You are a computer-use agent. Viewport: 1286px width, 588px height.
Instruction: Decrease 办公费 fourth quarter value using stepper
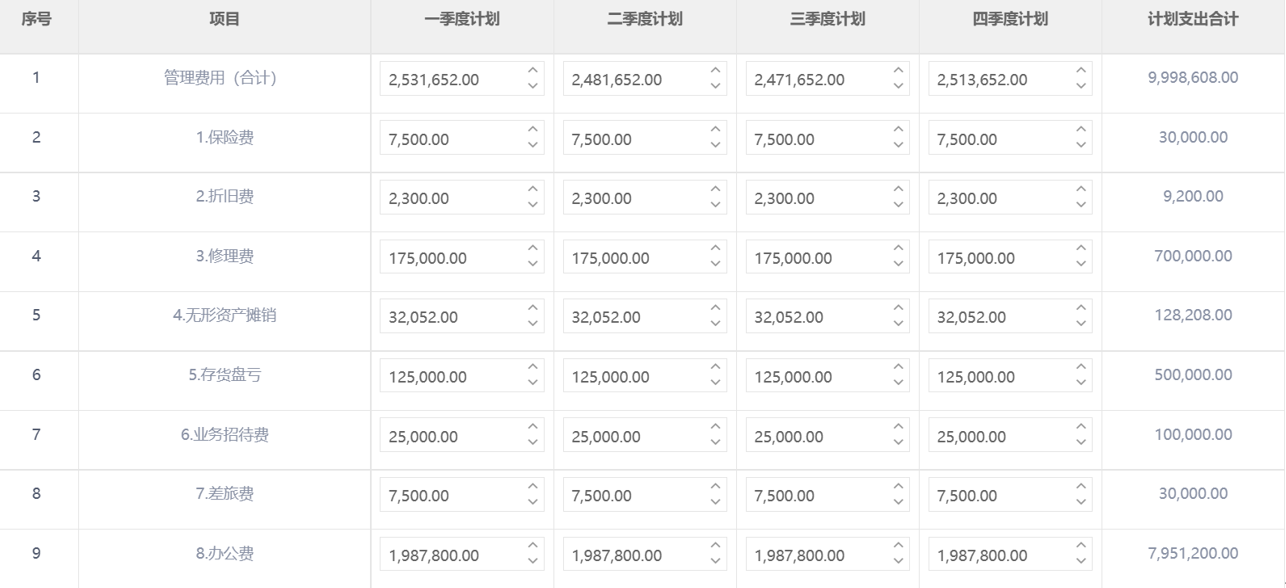tap(1081, 562)
